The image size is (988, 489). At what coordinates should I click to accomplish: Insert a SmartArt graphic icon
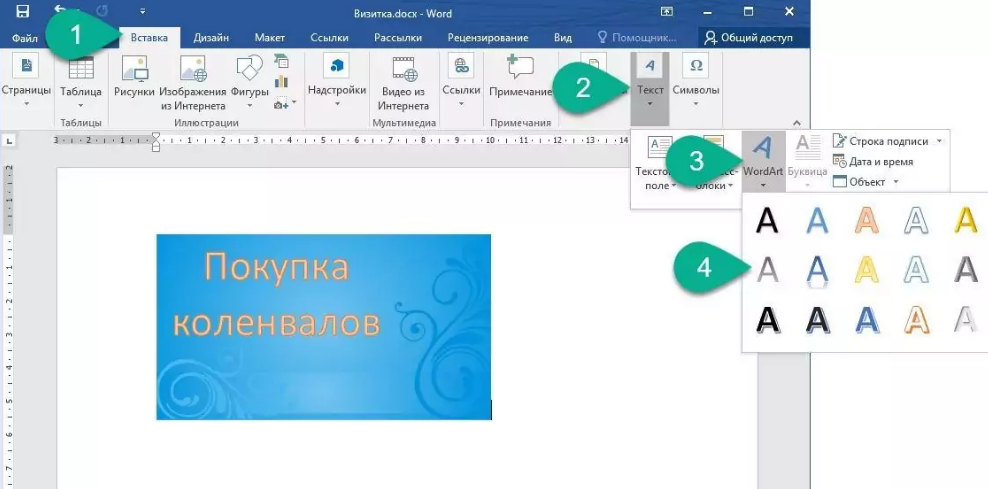click(x=281, y=61)
